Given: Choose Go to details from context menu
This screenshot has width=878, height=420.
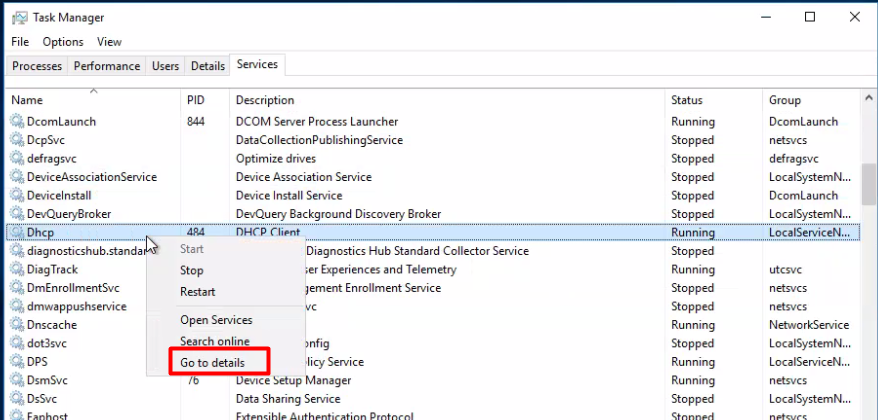Looking at the screenshot, I should click(212, 363).
